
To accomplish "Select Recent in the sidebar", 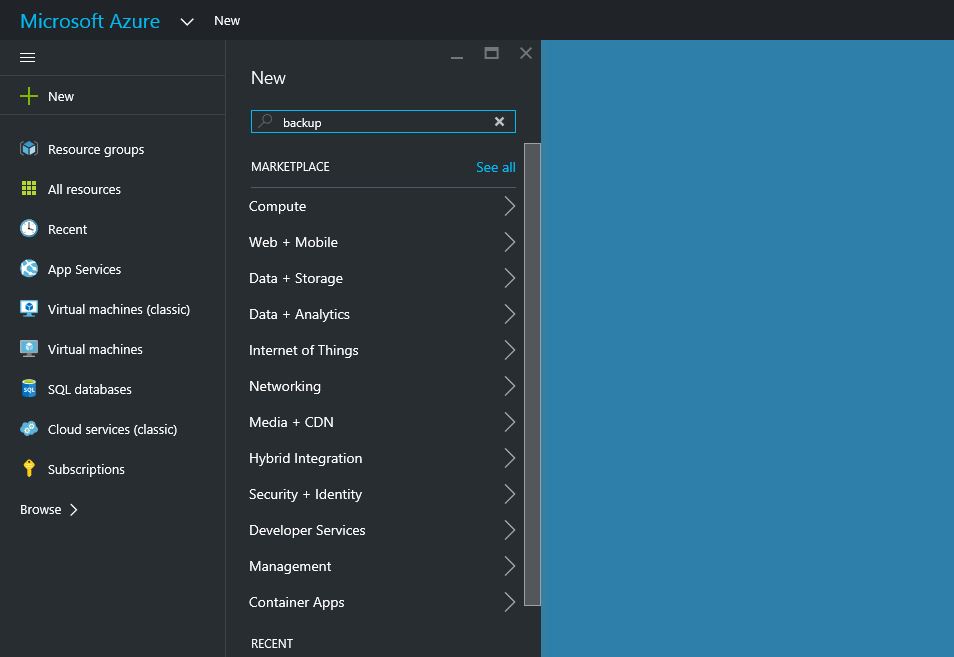I will (68, 229).
